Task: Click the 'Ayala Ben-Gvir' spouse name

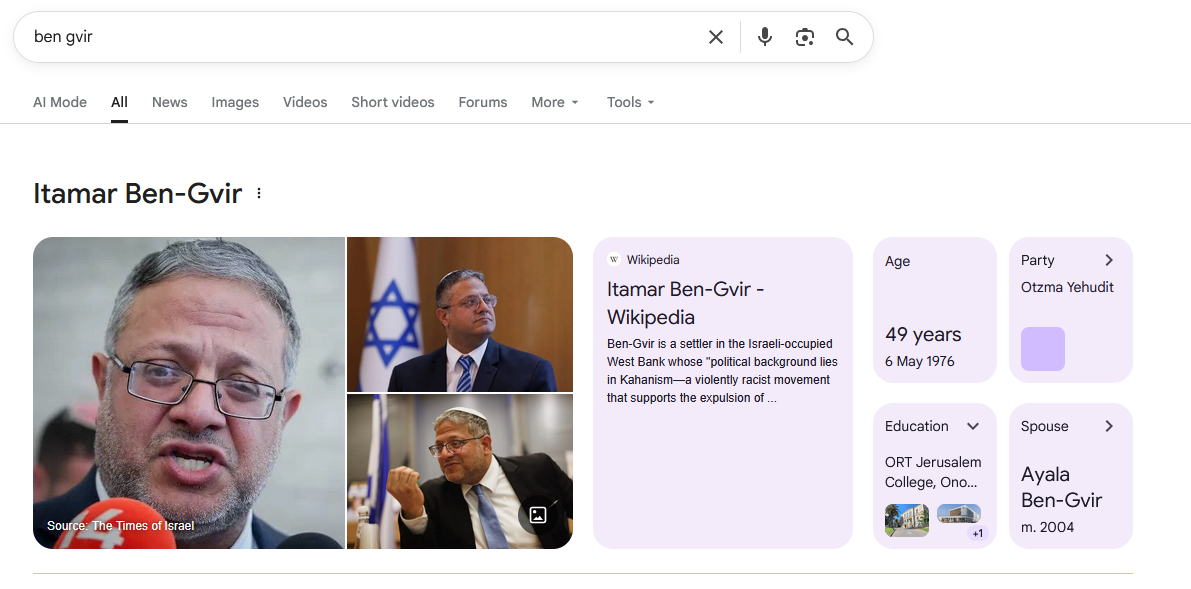Action: point(1061,487)
